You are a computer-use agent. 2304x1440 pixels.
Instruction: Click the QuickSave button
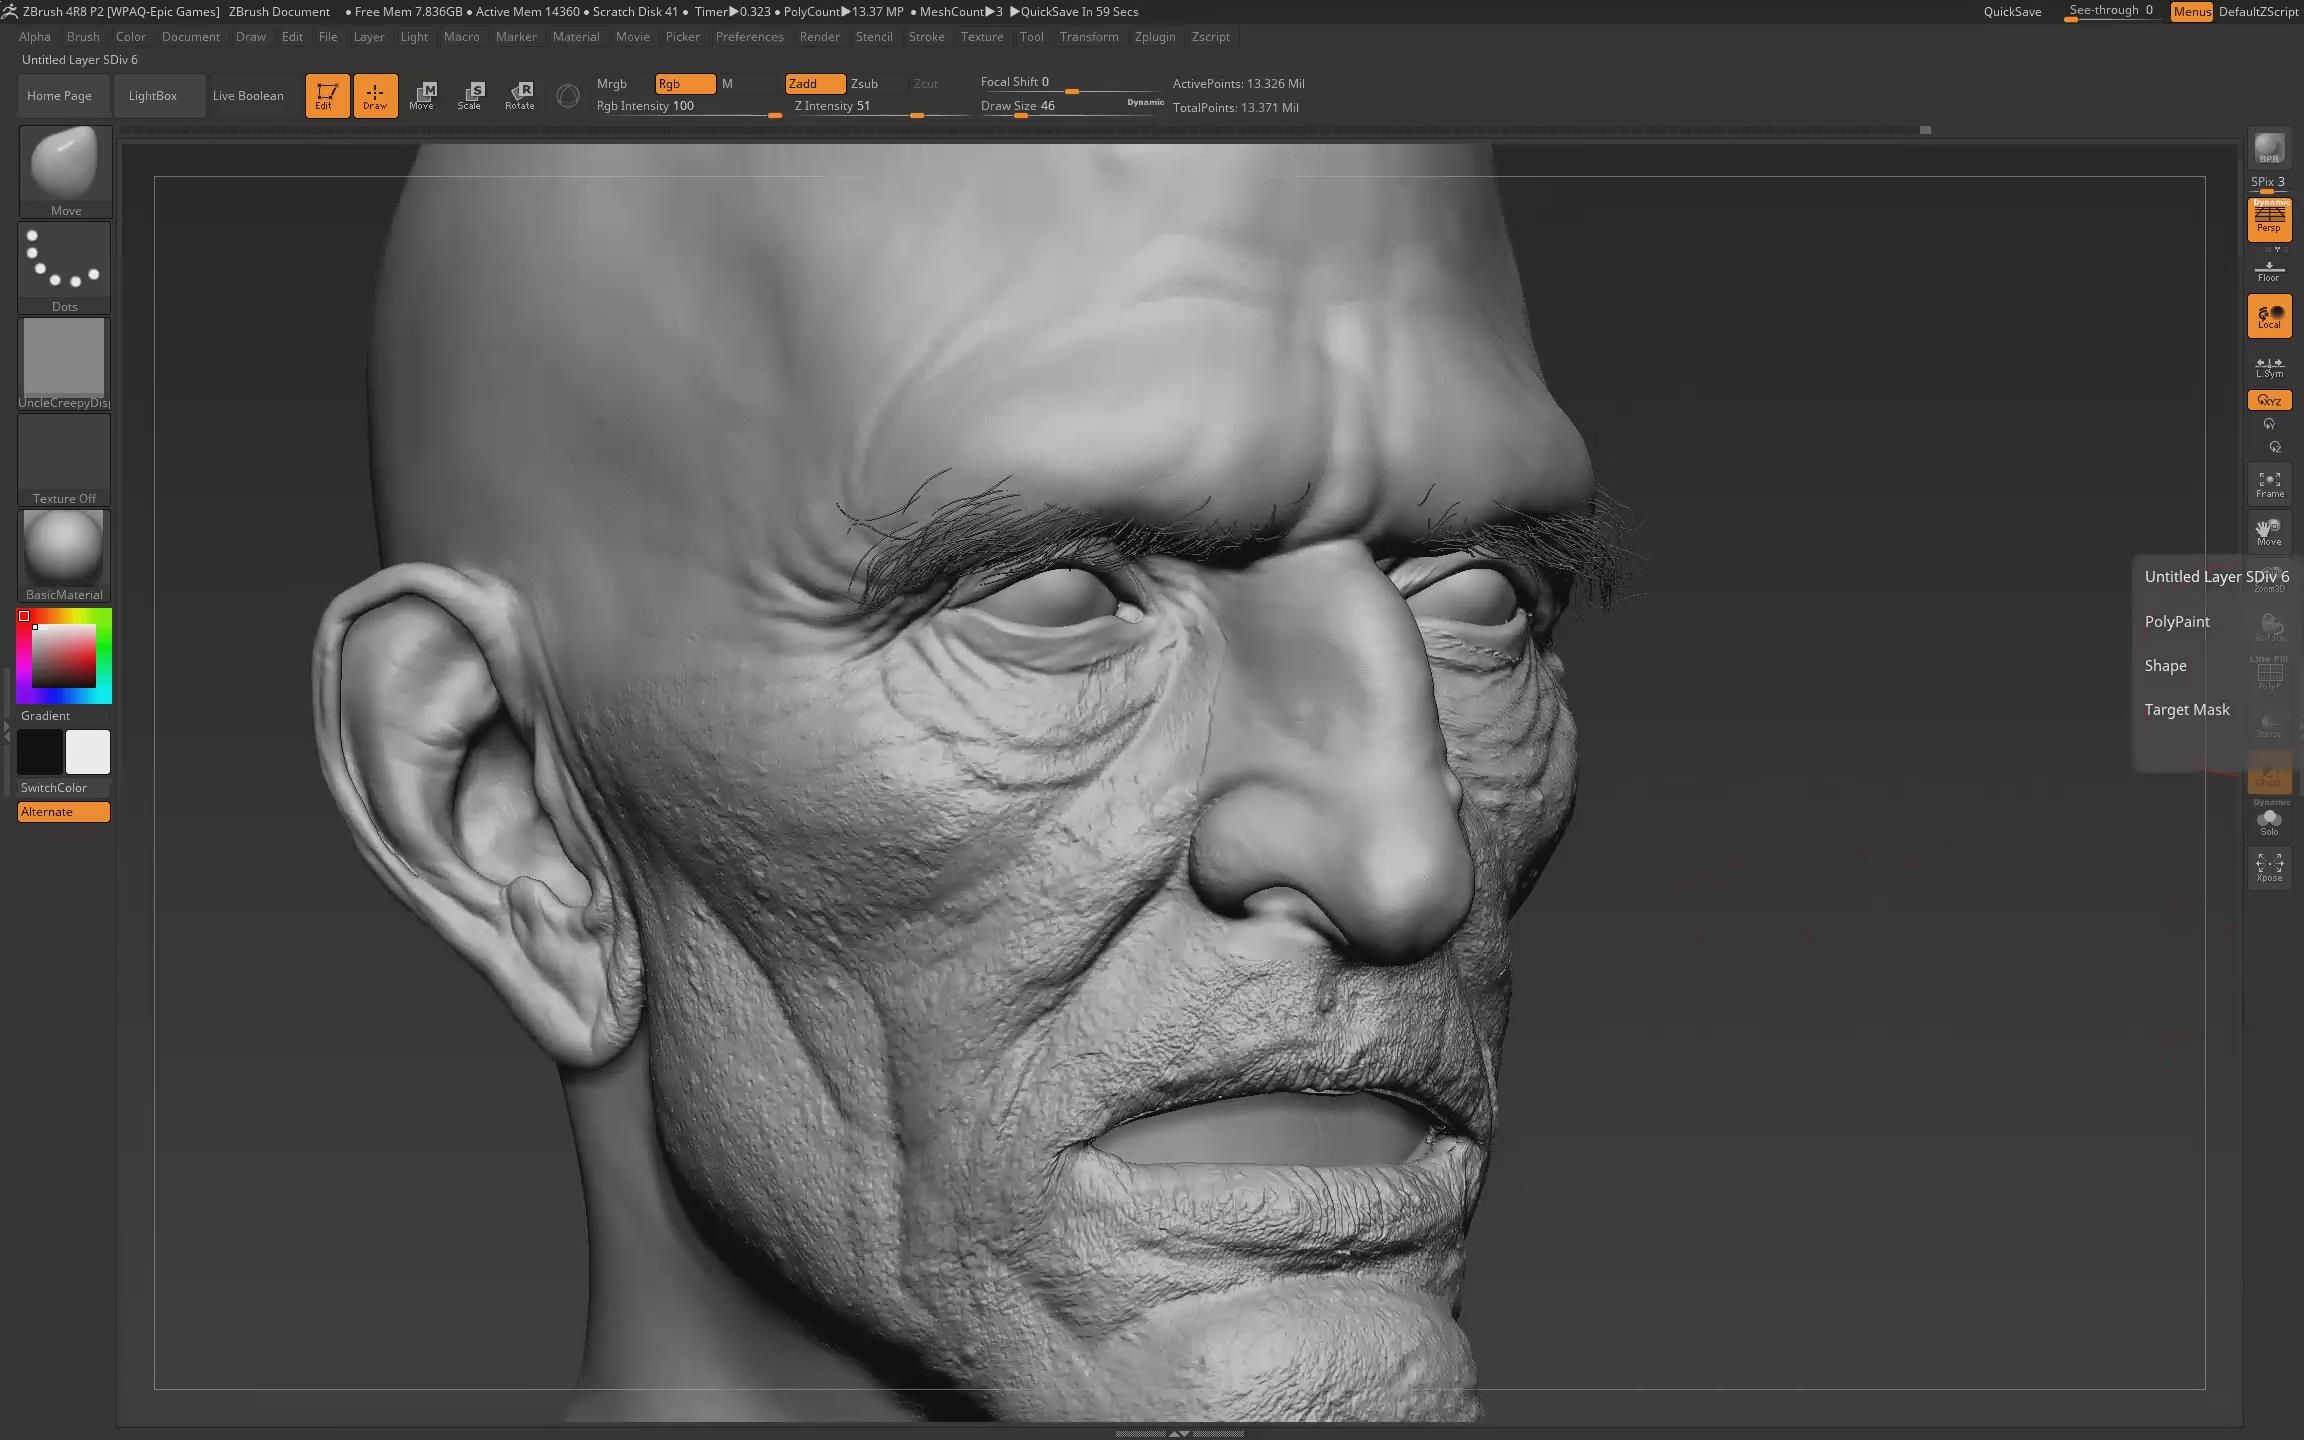click(2013, 11)
